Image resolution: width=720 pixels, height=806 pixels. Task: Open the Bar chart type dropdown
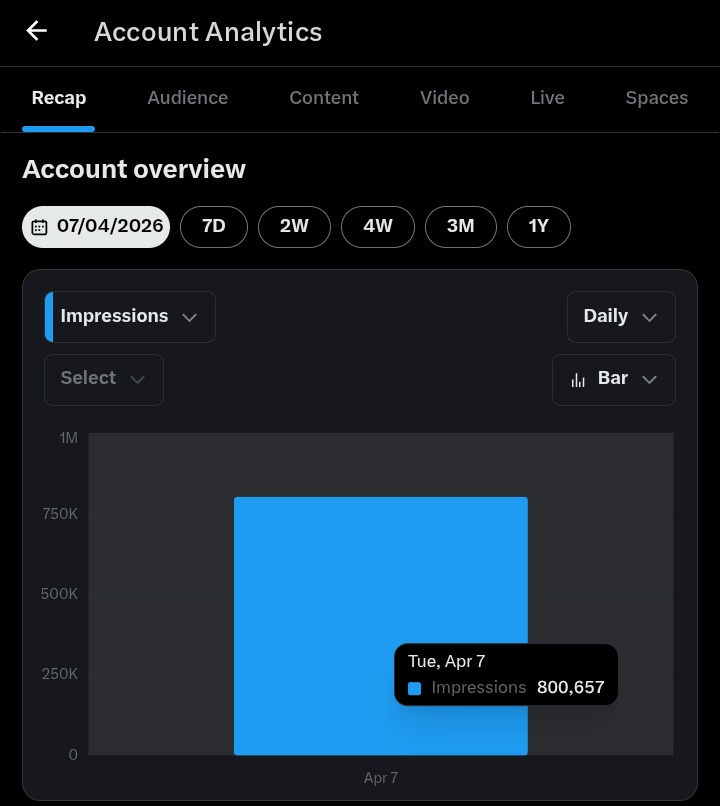tap(614, 379)
